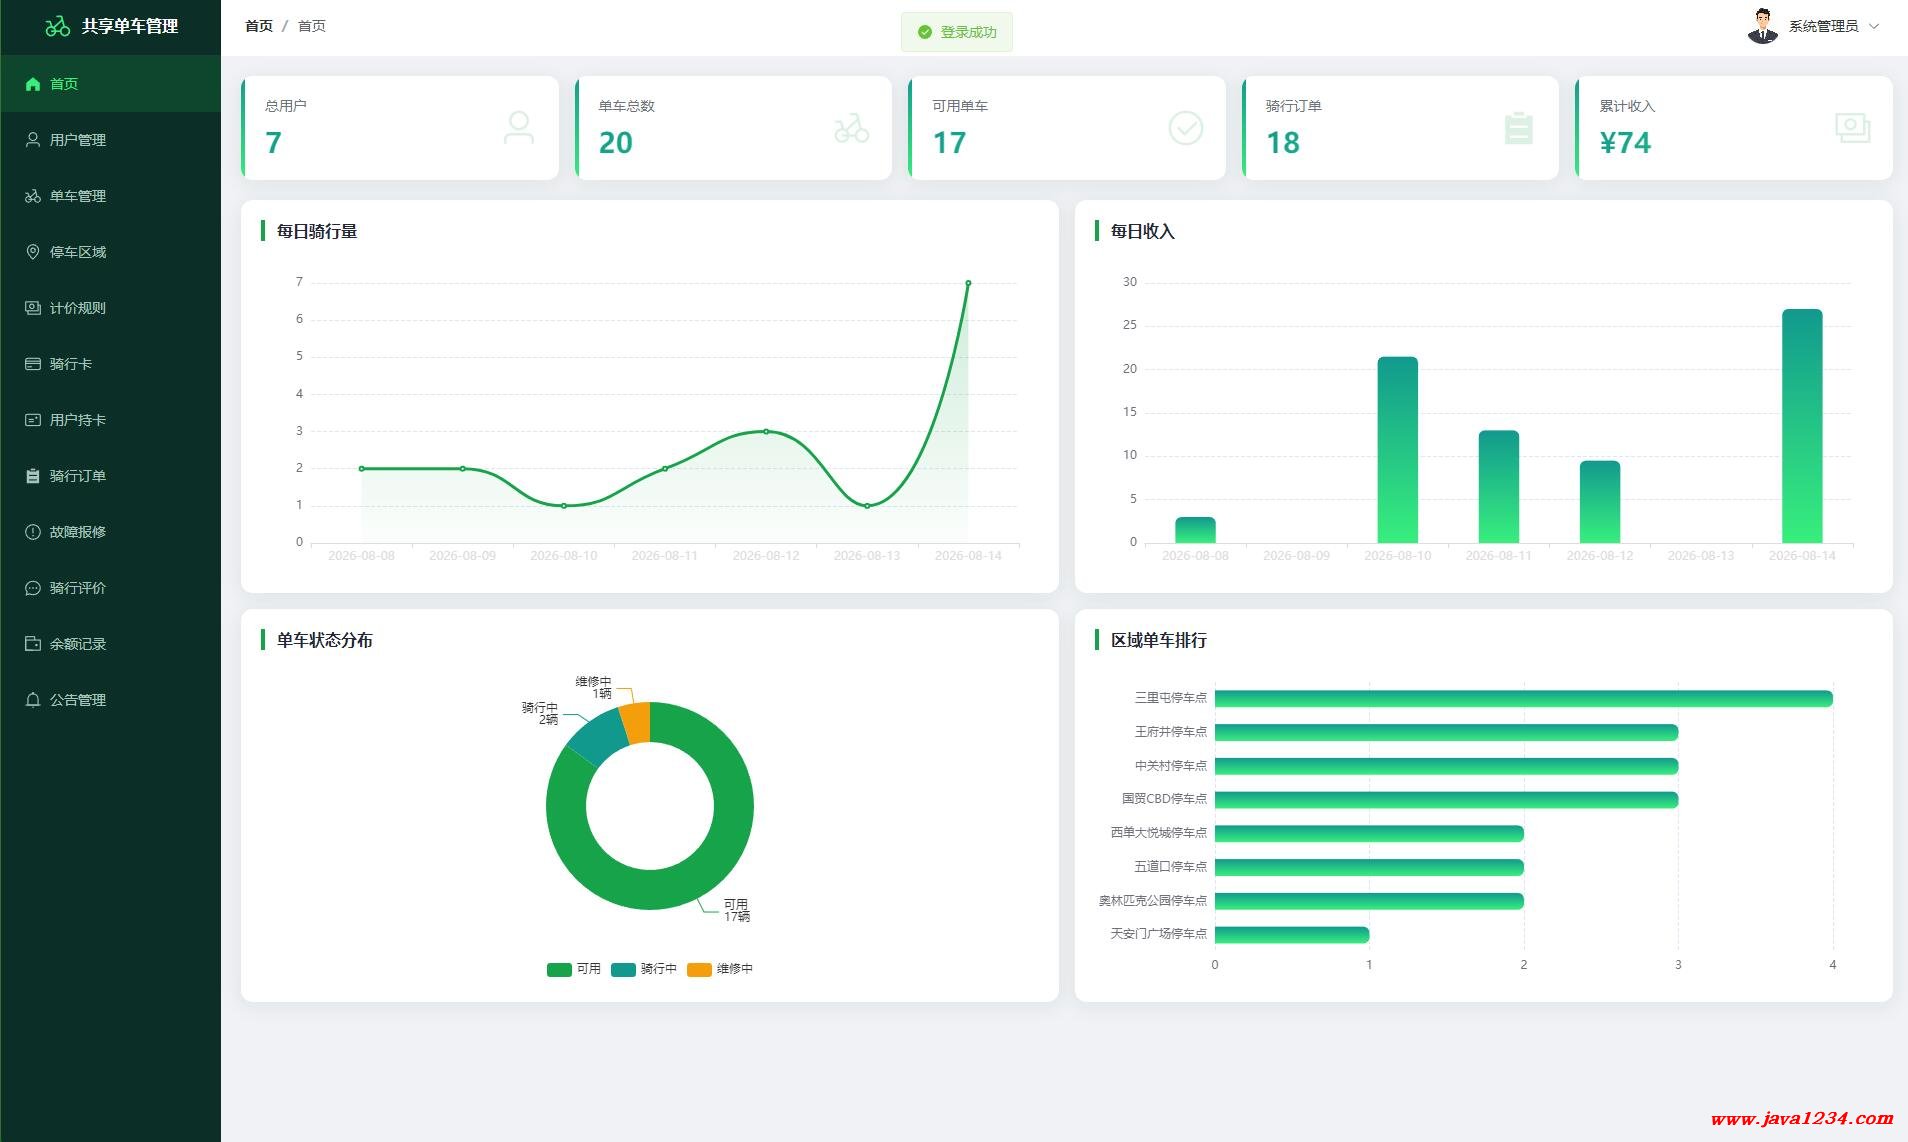Toggle the 维修中 legend item
1908x1142 pixels.
[x=720, y=969]
